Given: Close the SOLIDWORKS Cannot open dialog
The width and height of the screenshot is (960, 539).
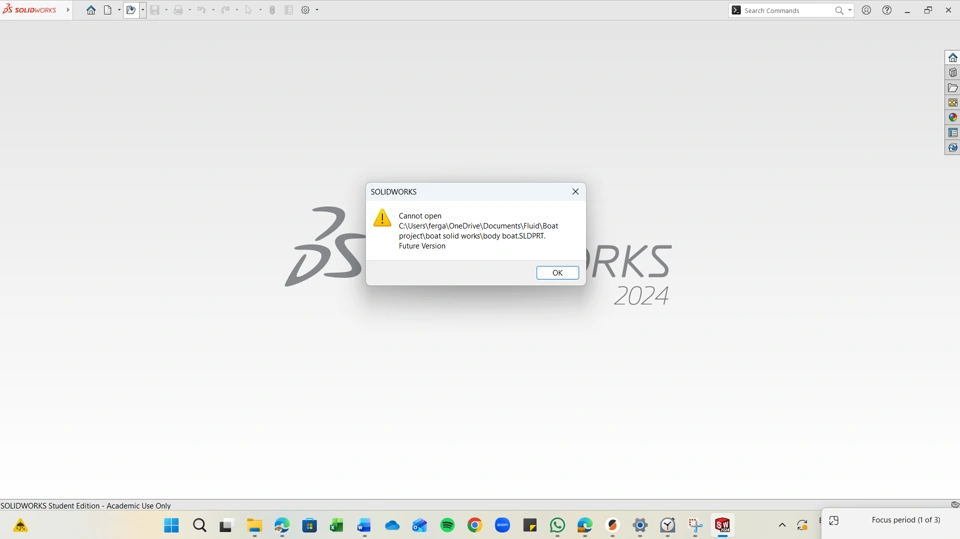Looking at the screenshot, I should [x=576, y=192].
